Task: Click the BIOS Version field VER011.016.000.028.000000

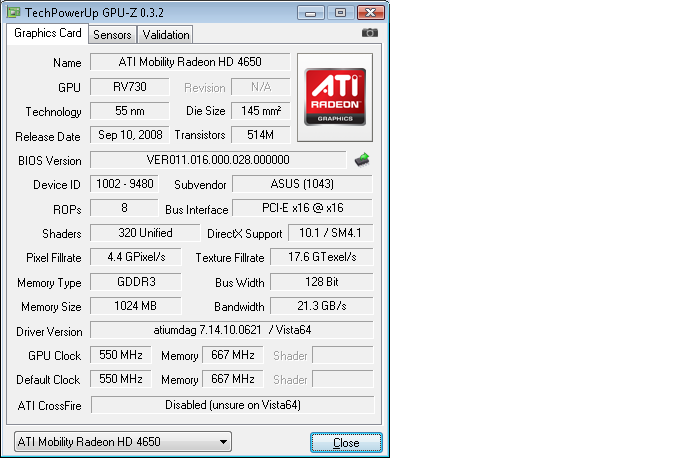Action: pyautogui.click(x=218, y=159)
